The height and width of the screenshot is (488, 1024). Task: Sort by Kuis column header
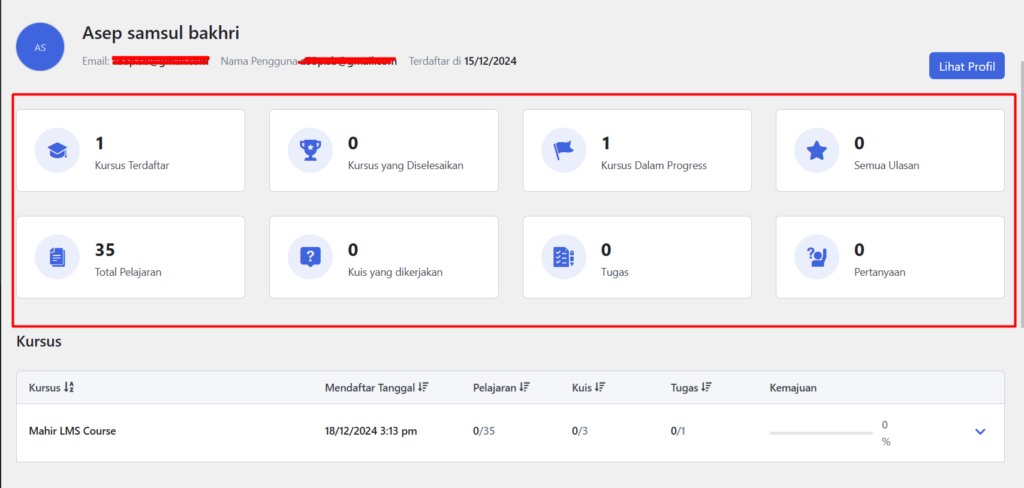click(588, 387)
